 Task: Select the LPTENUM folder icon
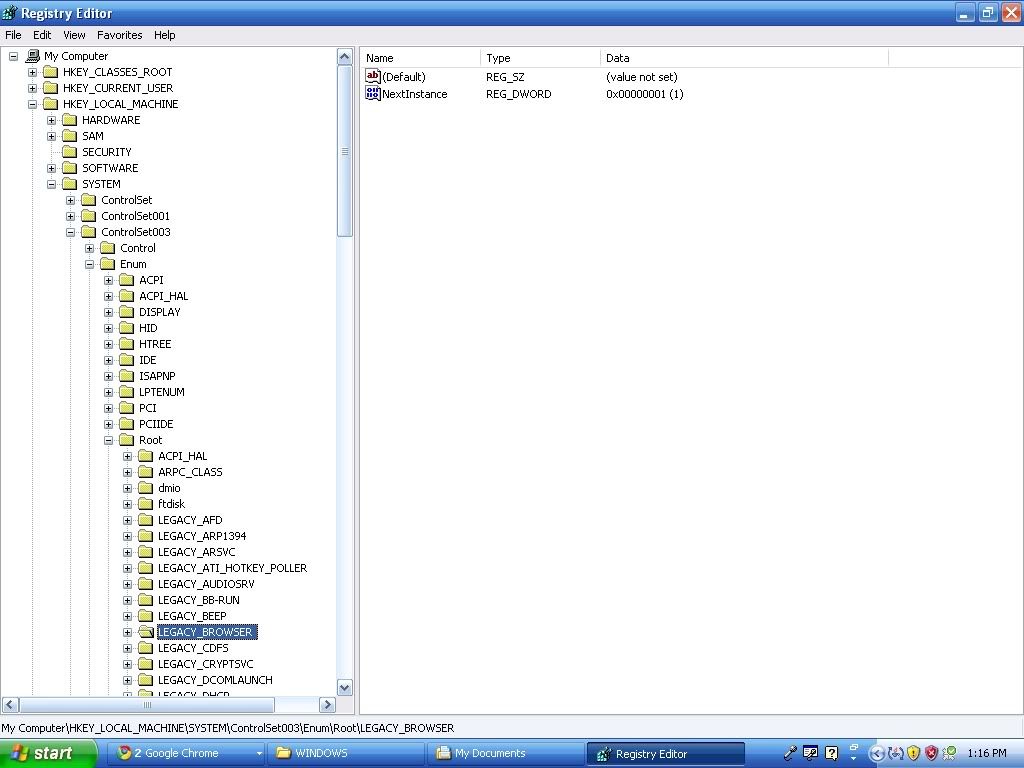[127, 392]
